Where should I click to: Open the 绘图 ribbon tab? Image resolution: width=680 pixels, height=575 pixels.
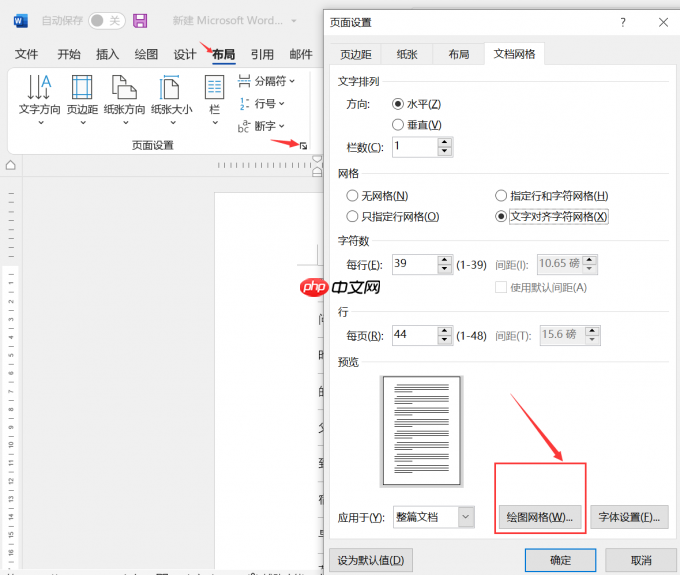click(x=146, y=54)
